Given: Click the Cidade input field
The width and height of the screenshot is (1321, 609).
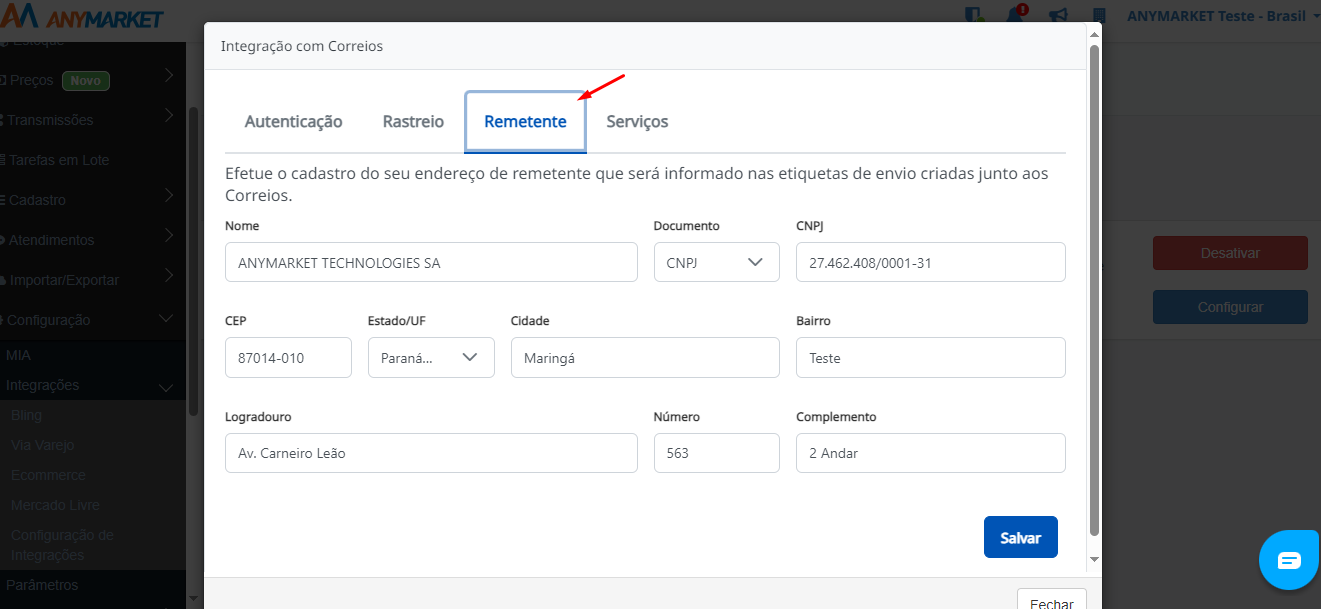Looking at the screenshot, I should 645,357.
